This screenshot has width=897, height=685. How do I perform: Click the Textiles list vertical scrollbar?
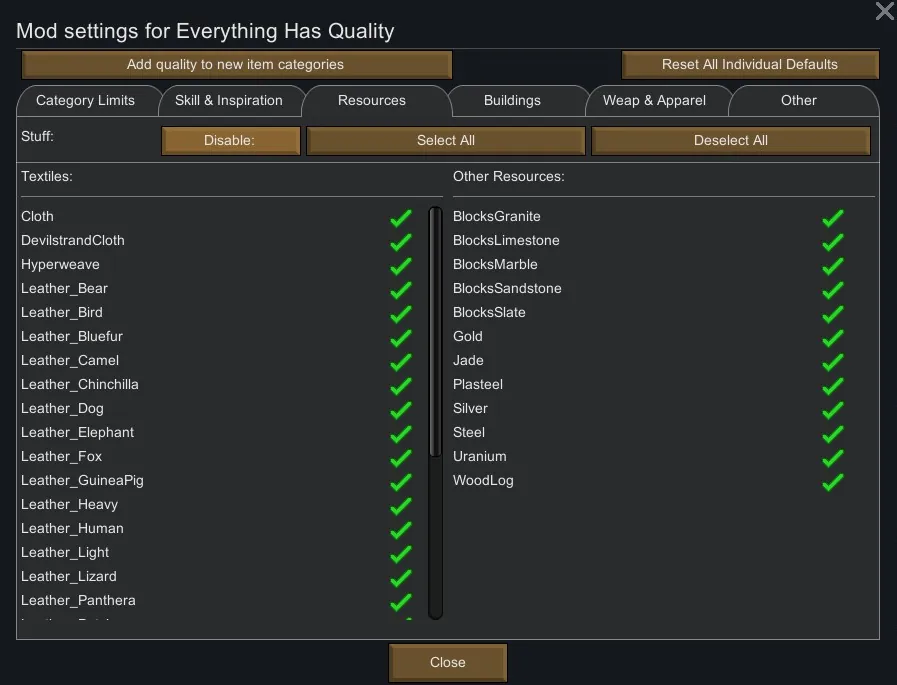[435, 330]
